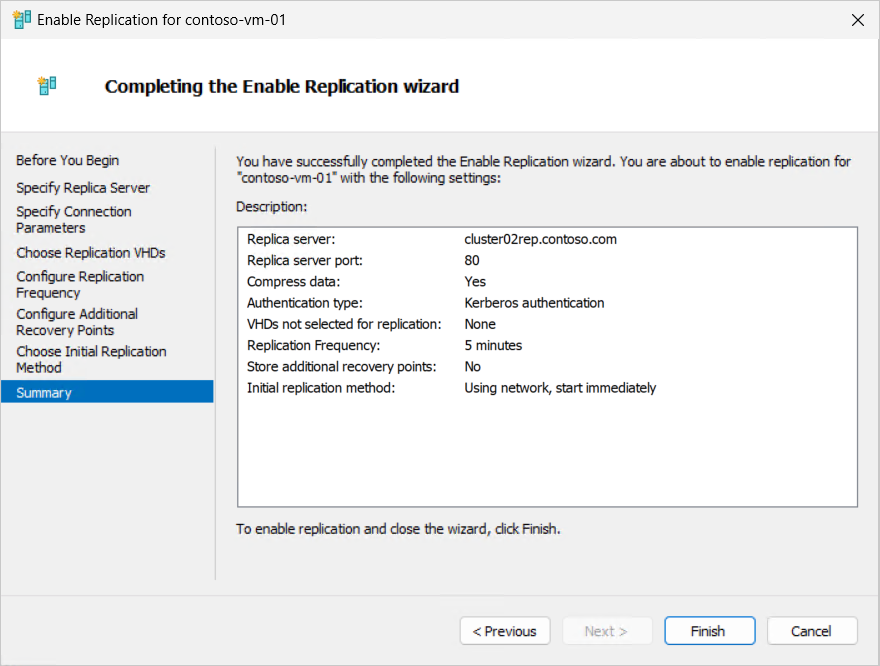The width and height of the screenshot is (880, 666).
Task: Click the Finish button to enable replication
Action: (709, 631)
